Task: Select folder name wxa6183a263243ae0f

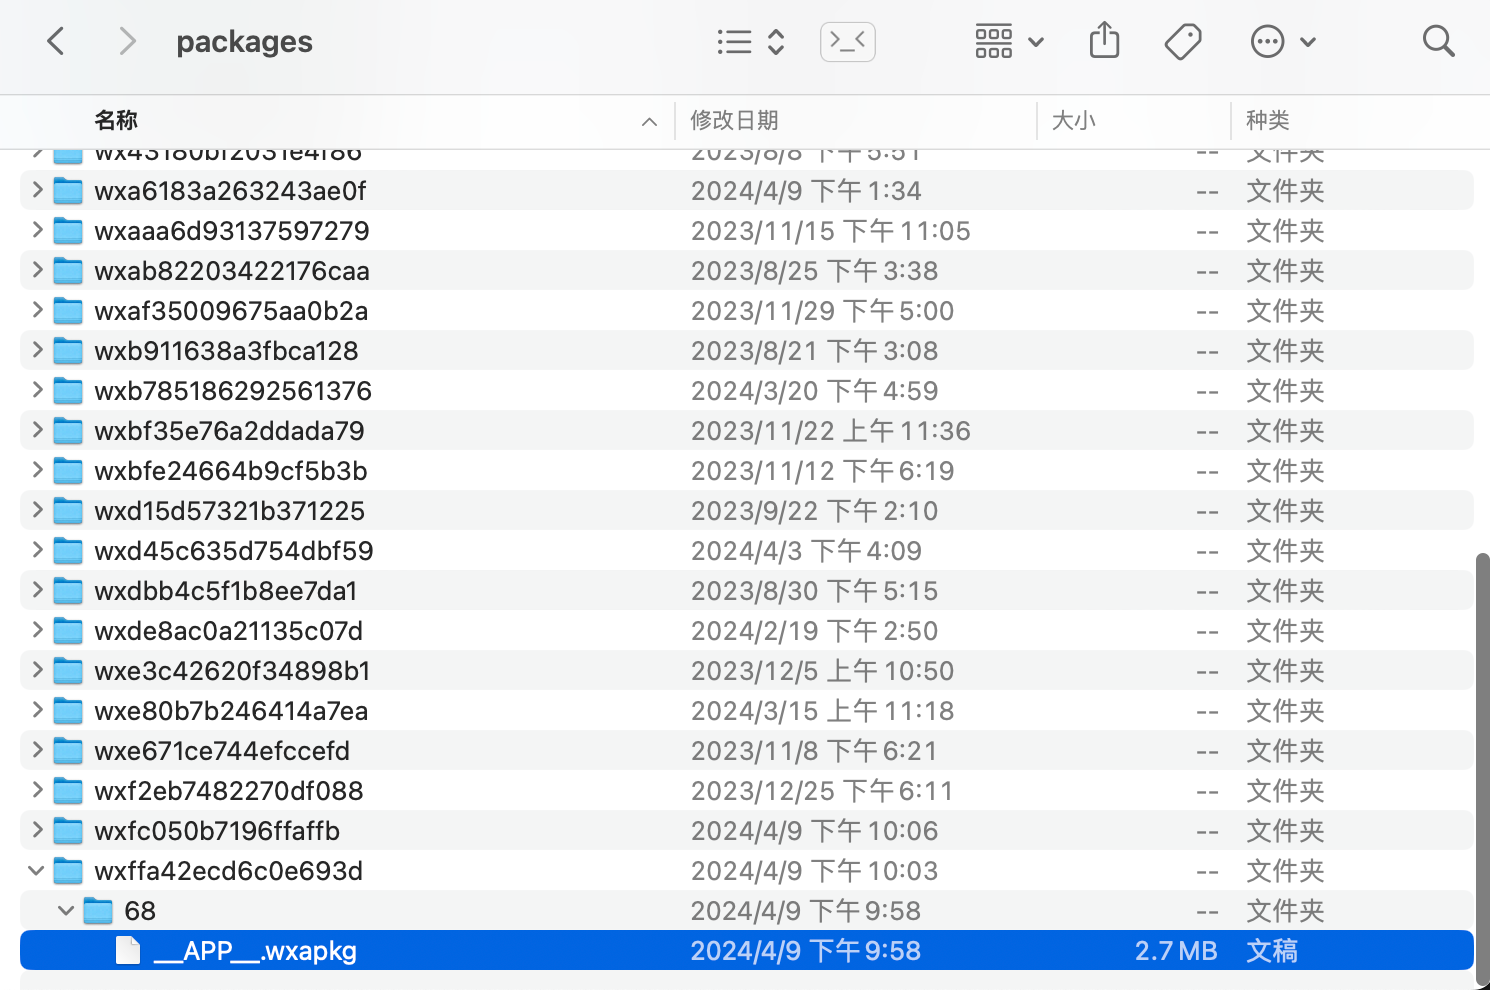Action: (x=230, y=191)
